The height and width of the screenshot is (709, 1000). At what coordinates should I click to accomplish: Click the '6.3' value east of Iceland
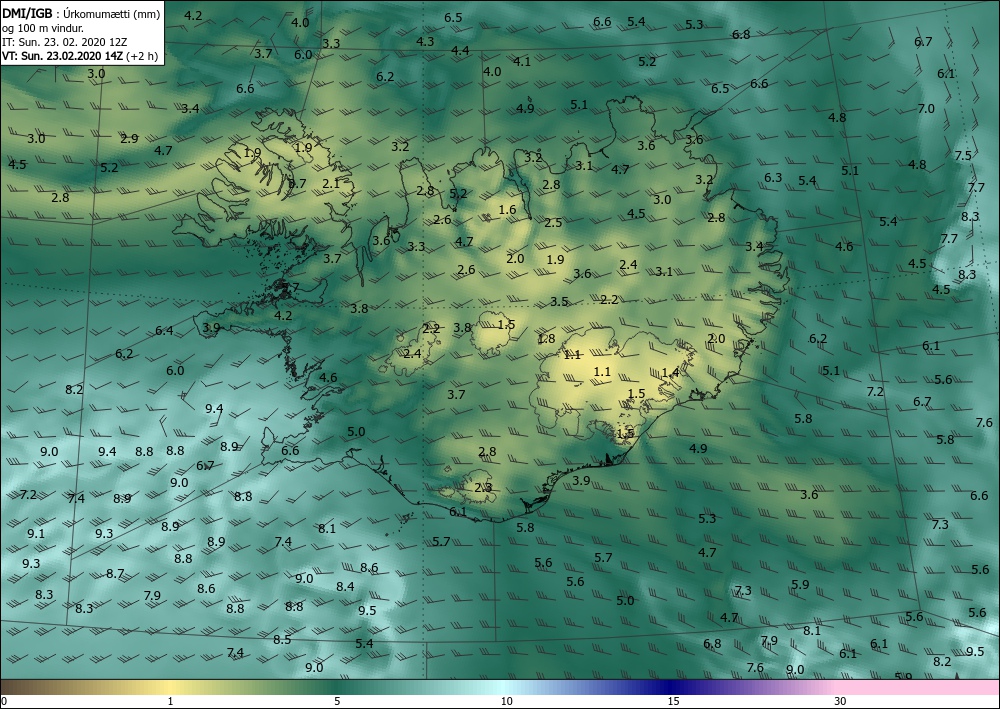pyautogui.click(x=773, y=178)
